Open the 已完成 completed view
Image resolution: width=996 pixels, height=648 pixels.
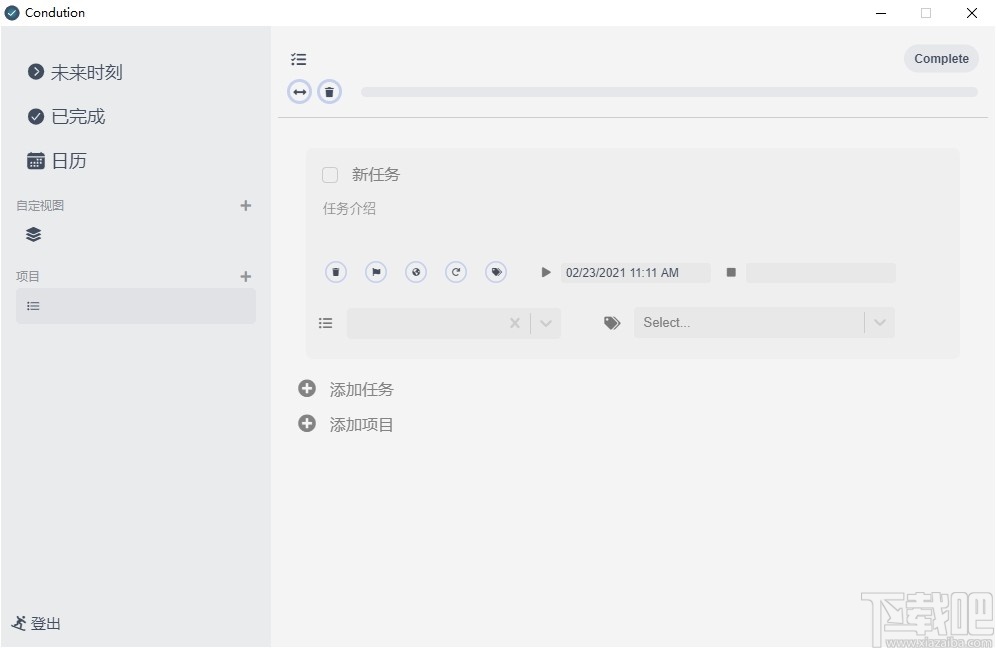(66, 117)
